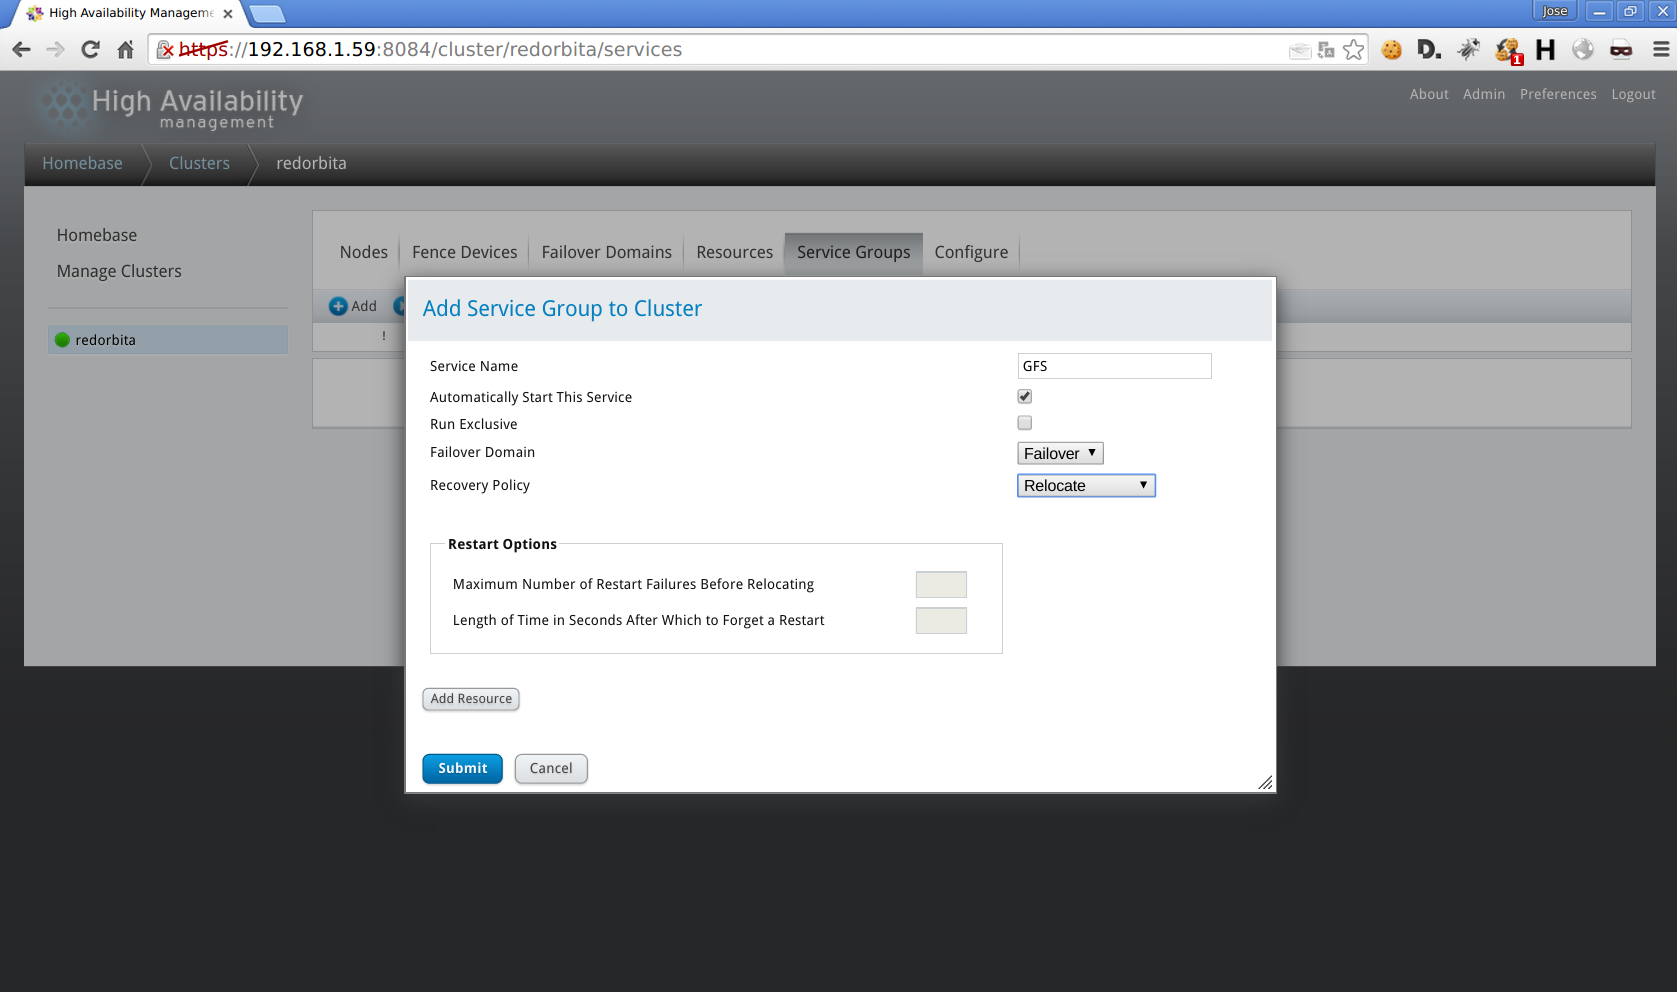Viewport: 1677px width, 992px height.
Task: Submit the new service group
Action: pos(462,768)
